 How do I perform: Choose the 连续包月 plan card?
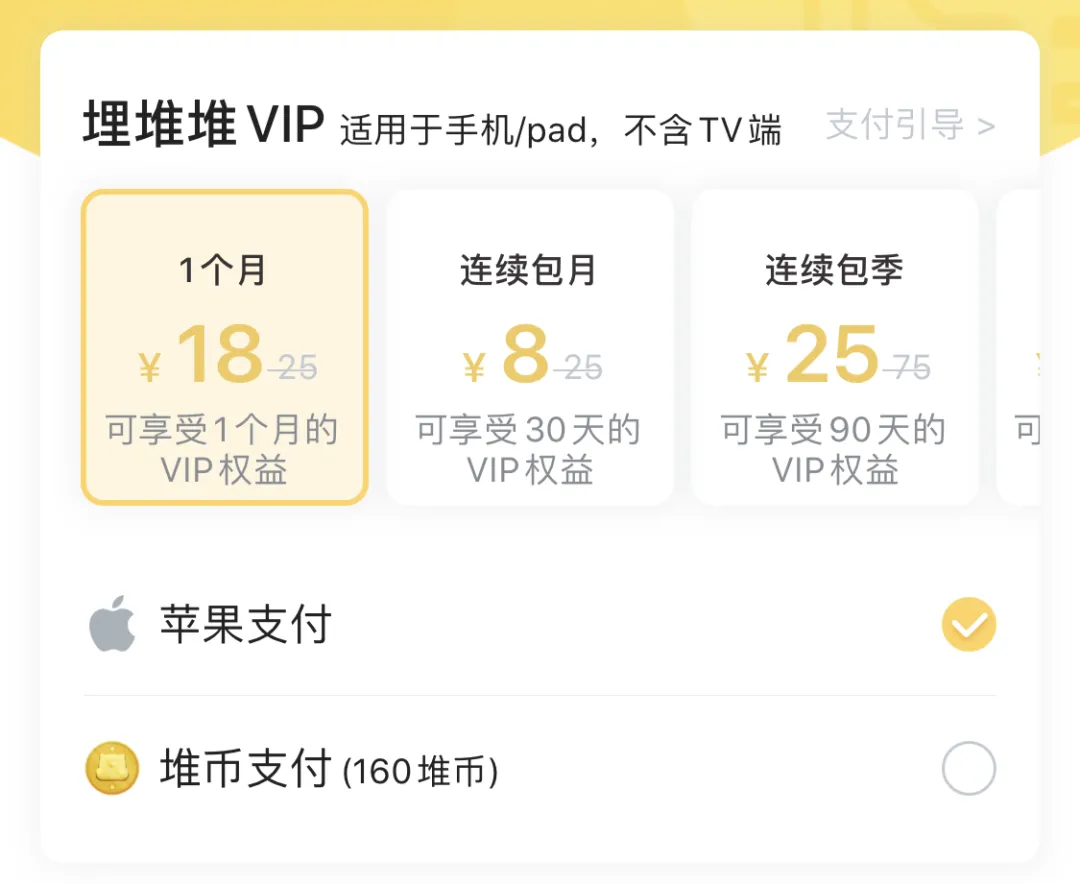click(x=530, y=347)
